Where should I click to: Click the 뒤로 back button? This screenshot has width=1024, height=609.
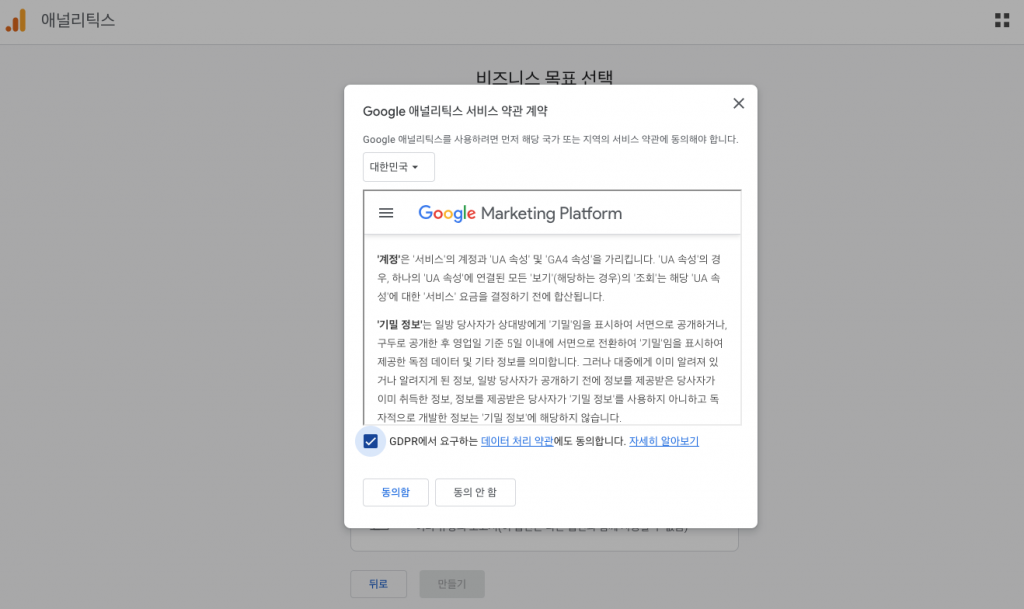[x=378, y=584]
